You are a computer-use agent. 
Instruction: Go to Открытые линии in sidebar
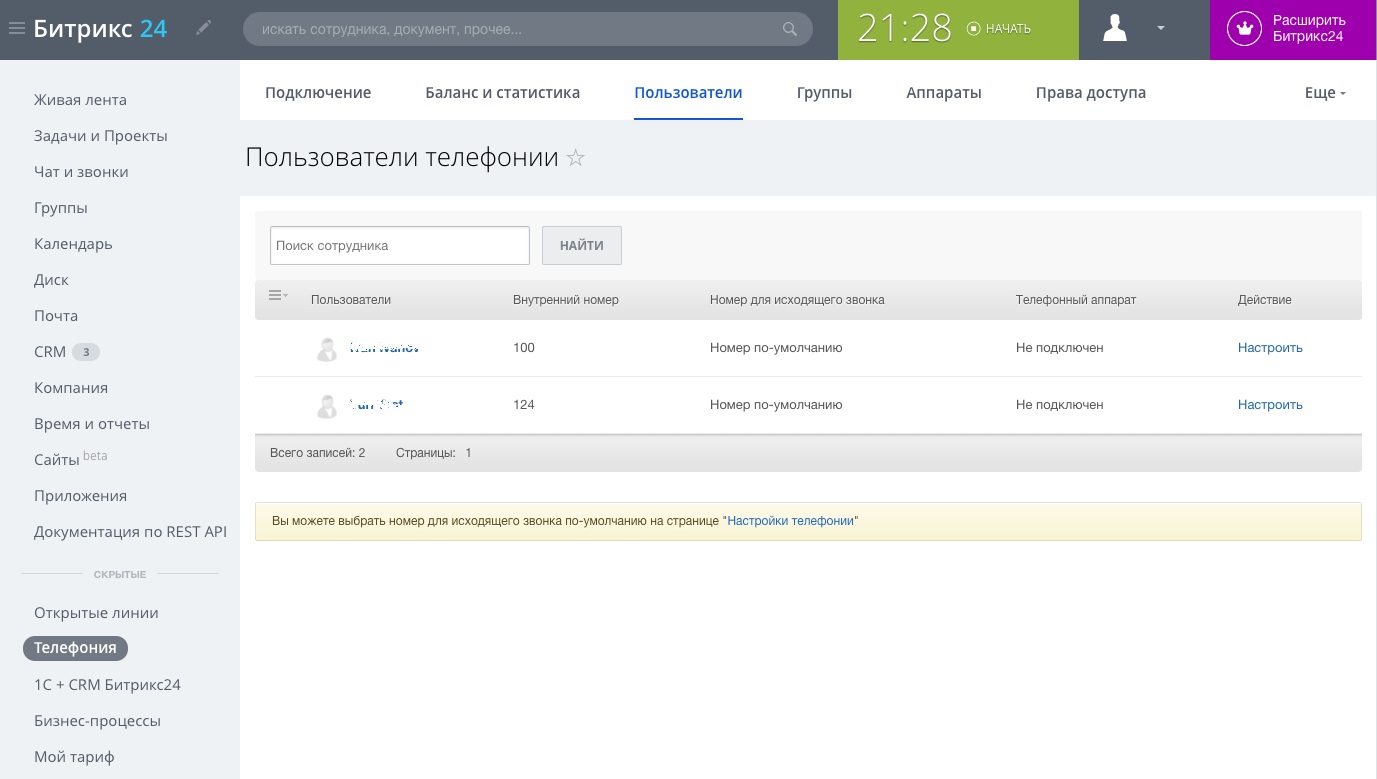(96, 613)
